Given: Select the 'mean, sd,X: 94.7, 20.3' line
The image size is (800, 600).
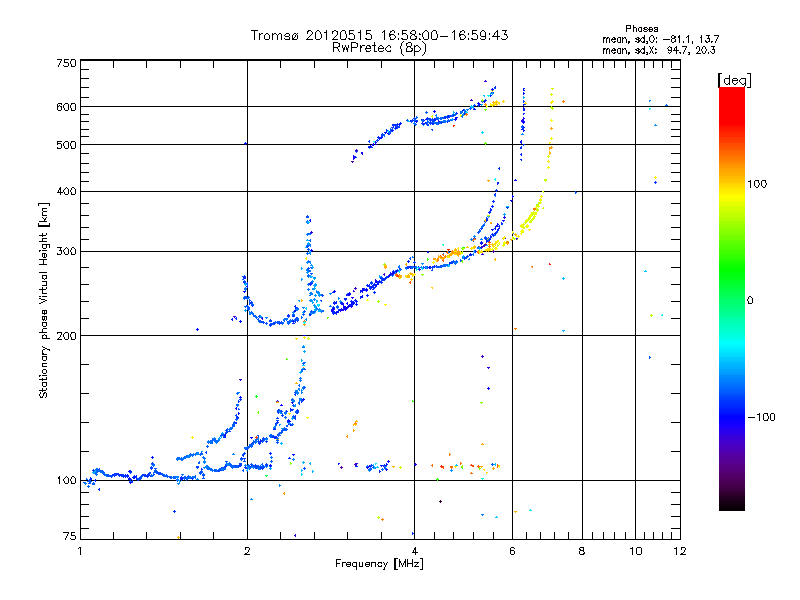Looking at the screenshot, I should tap(659, 50).
